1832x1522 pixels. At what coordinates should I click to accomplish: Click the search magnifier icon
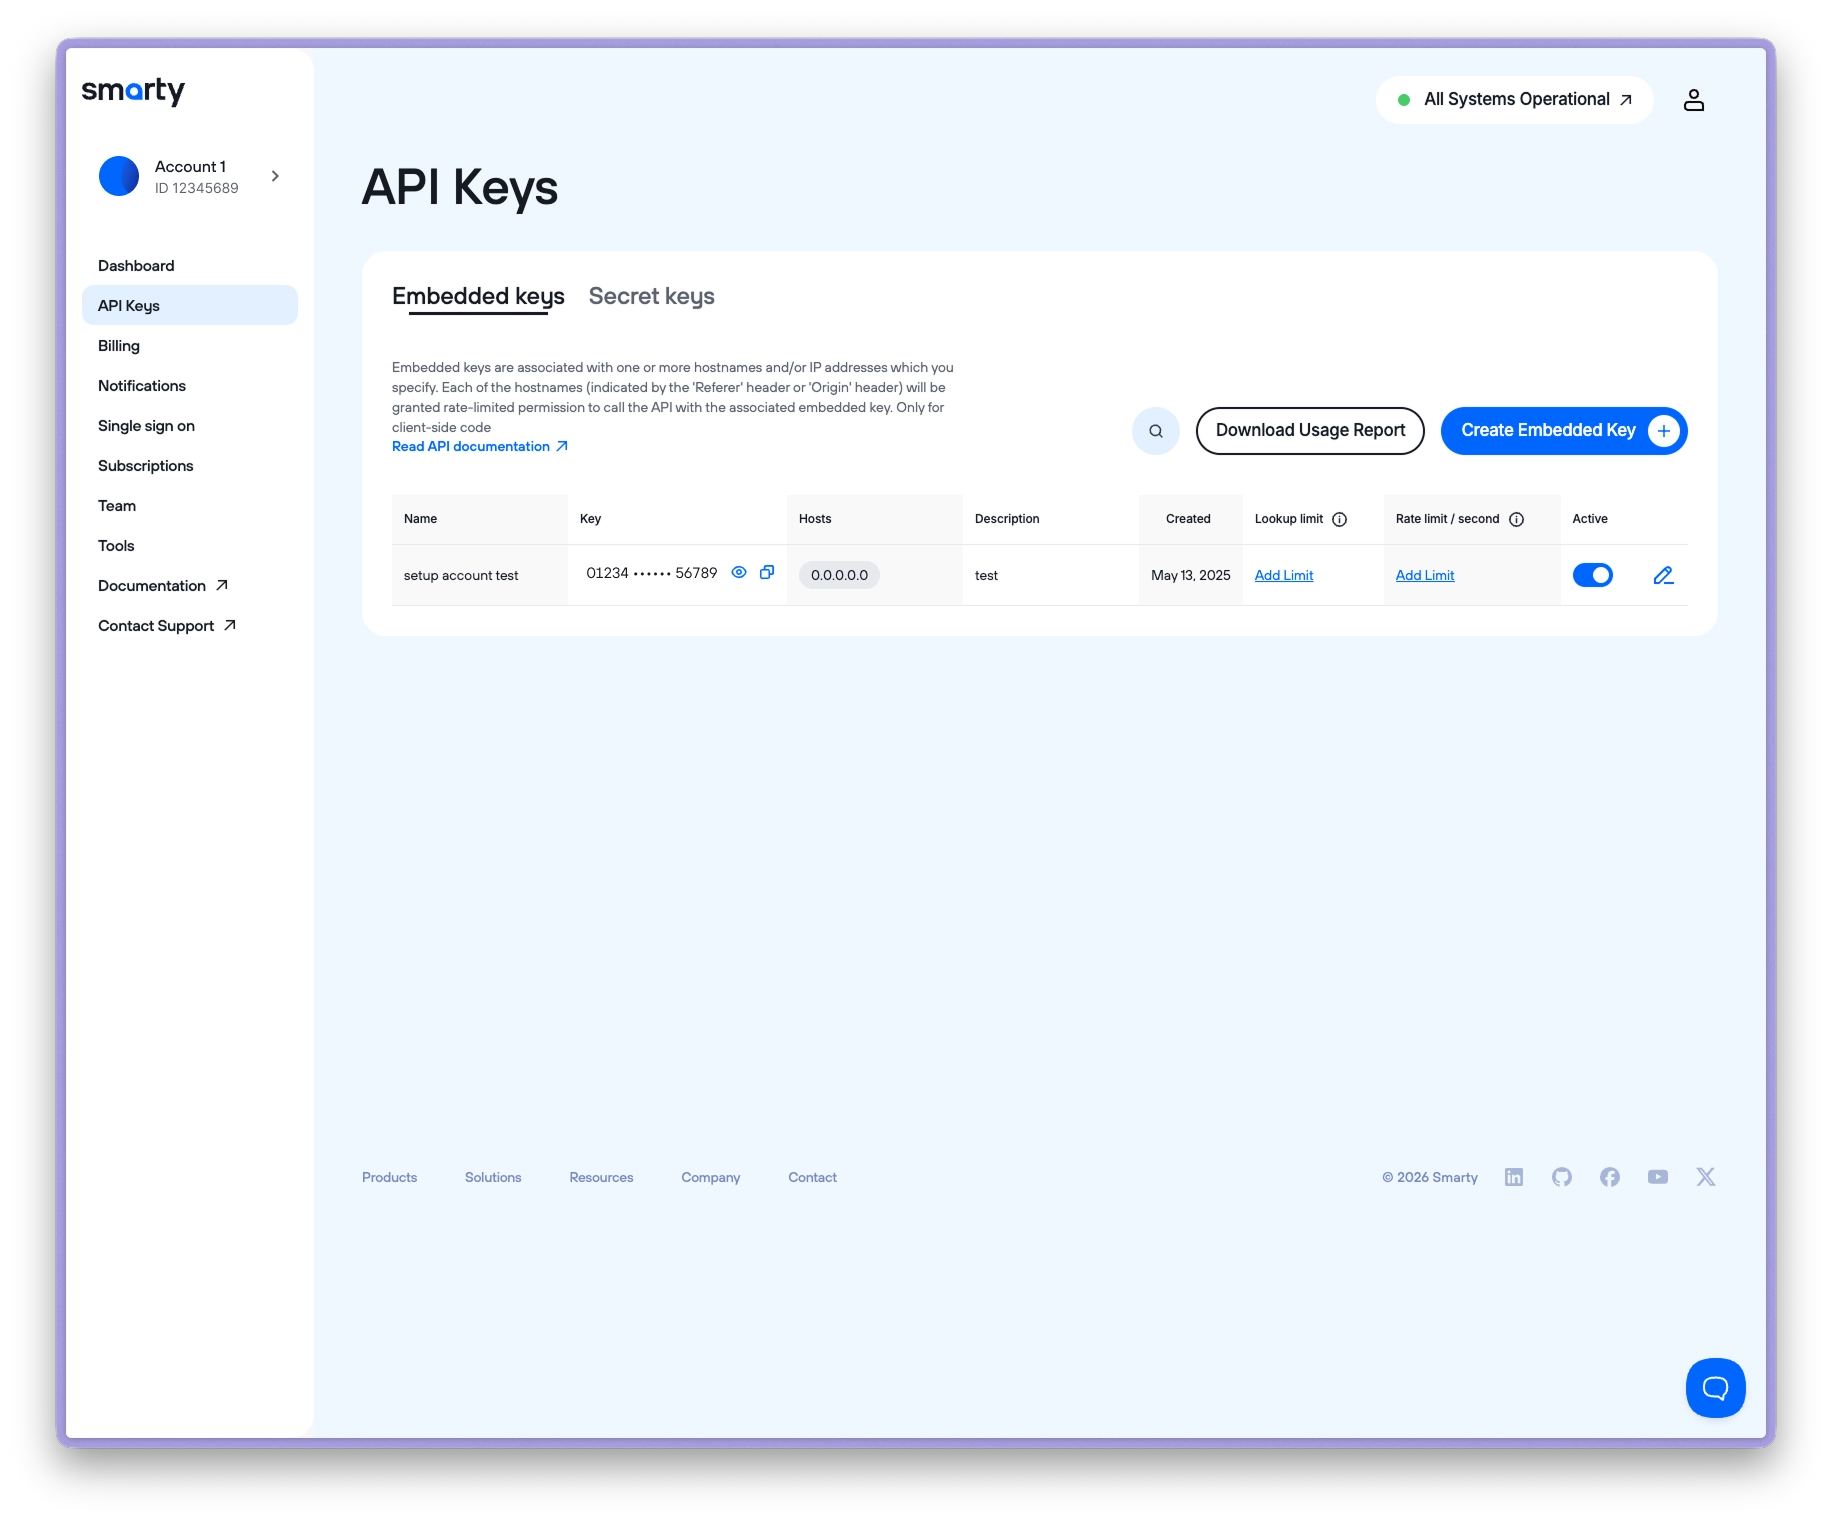[x=1155, y=431]
